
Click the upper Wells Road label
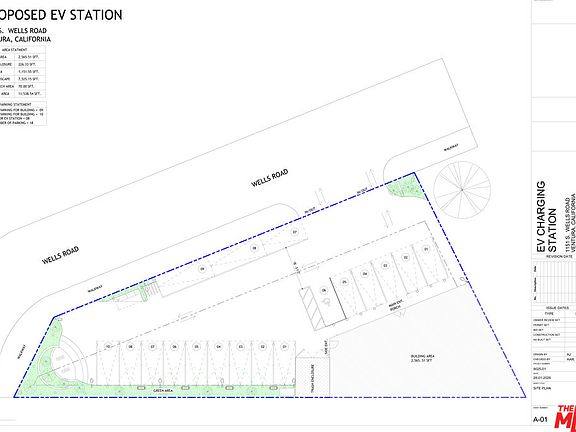click(x=269, y=178)
